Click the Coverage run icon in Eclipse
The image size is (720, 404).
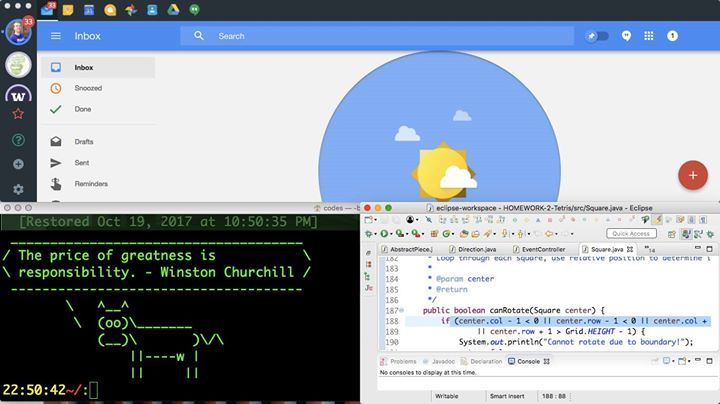400,233
